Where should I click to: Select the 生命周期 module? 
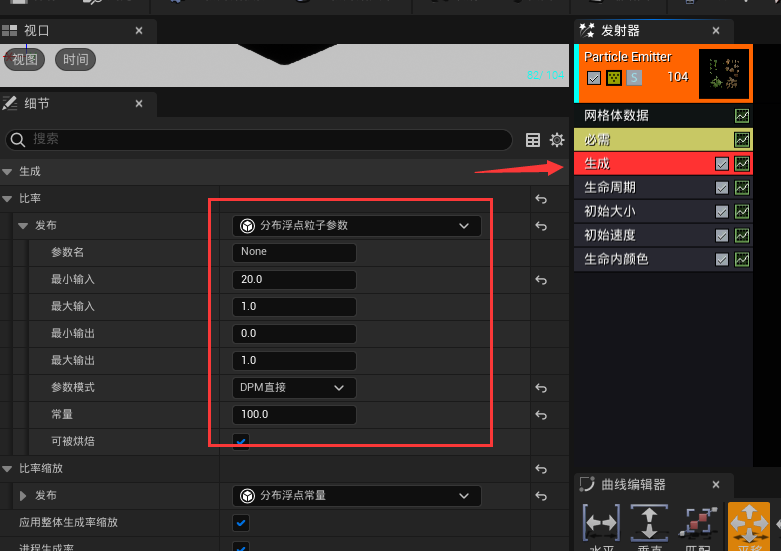[x=663, y=188]
